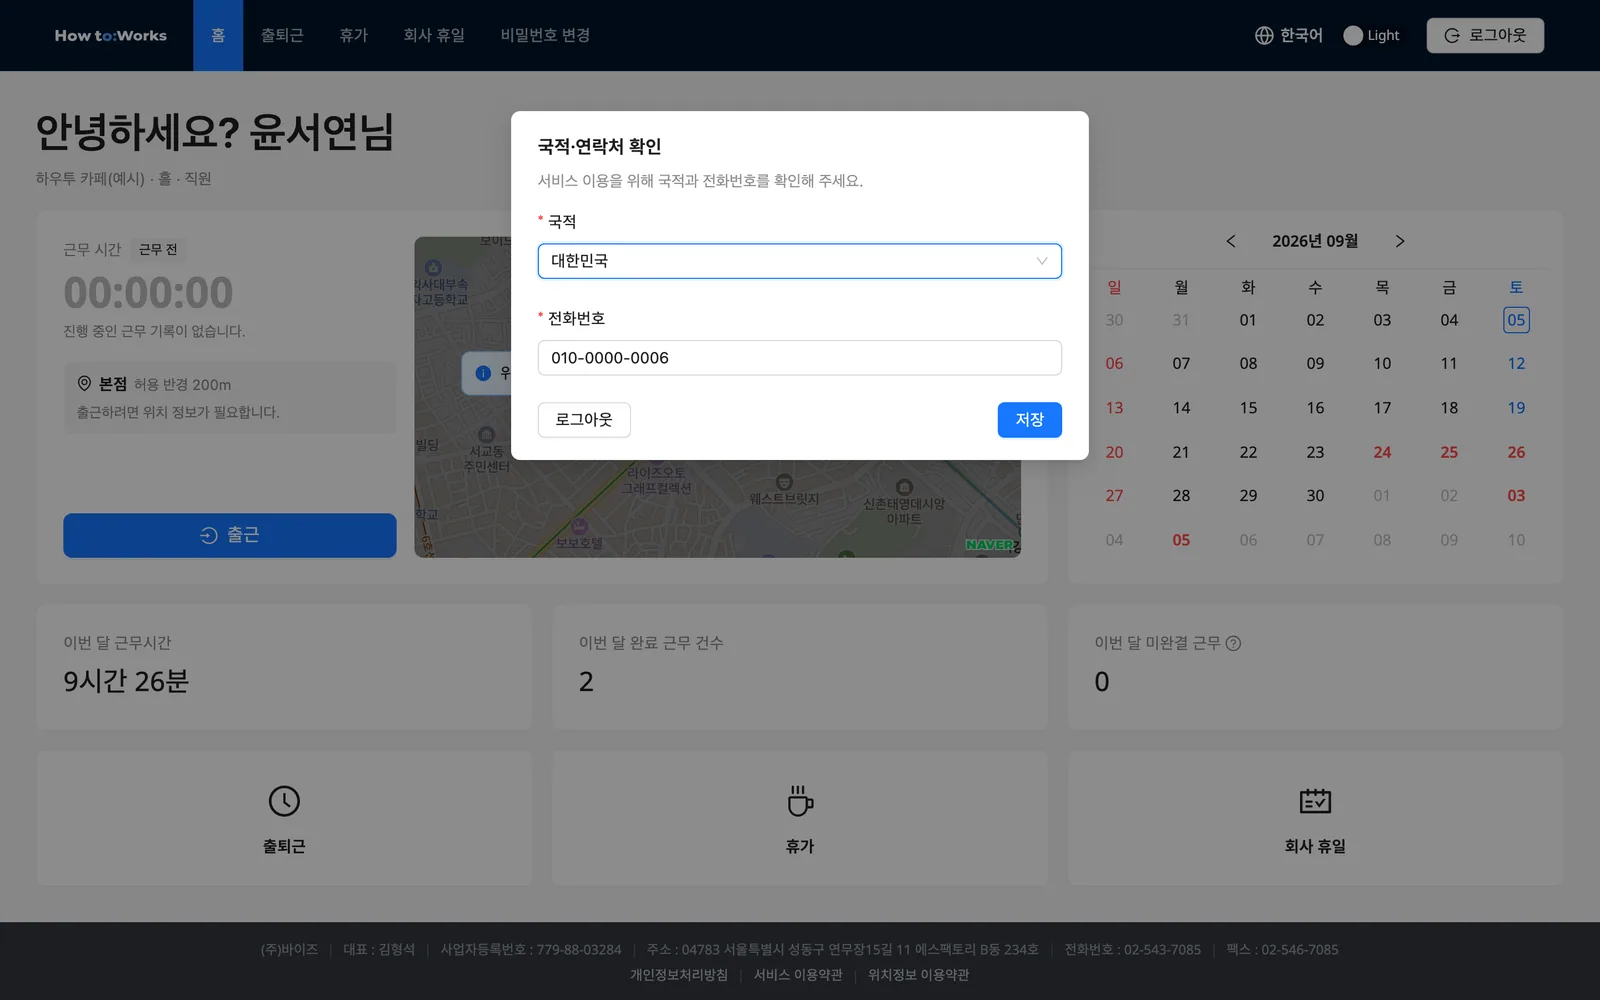Click the info icon on the map
Image resolution: width=1600 pixels, height=1000 pixels.
(x=483, y=373)
